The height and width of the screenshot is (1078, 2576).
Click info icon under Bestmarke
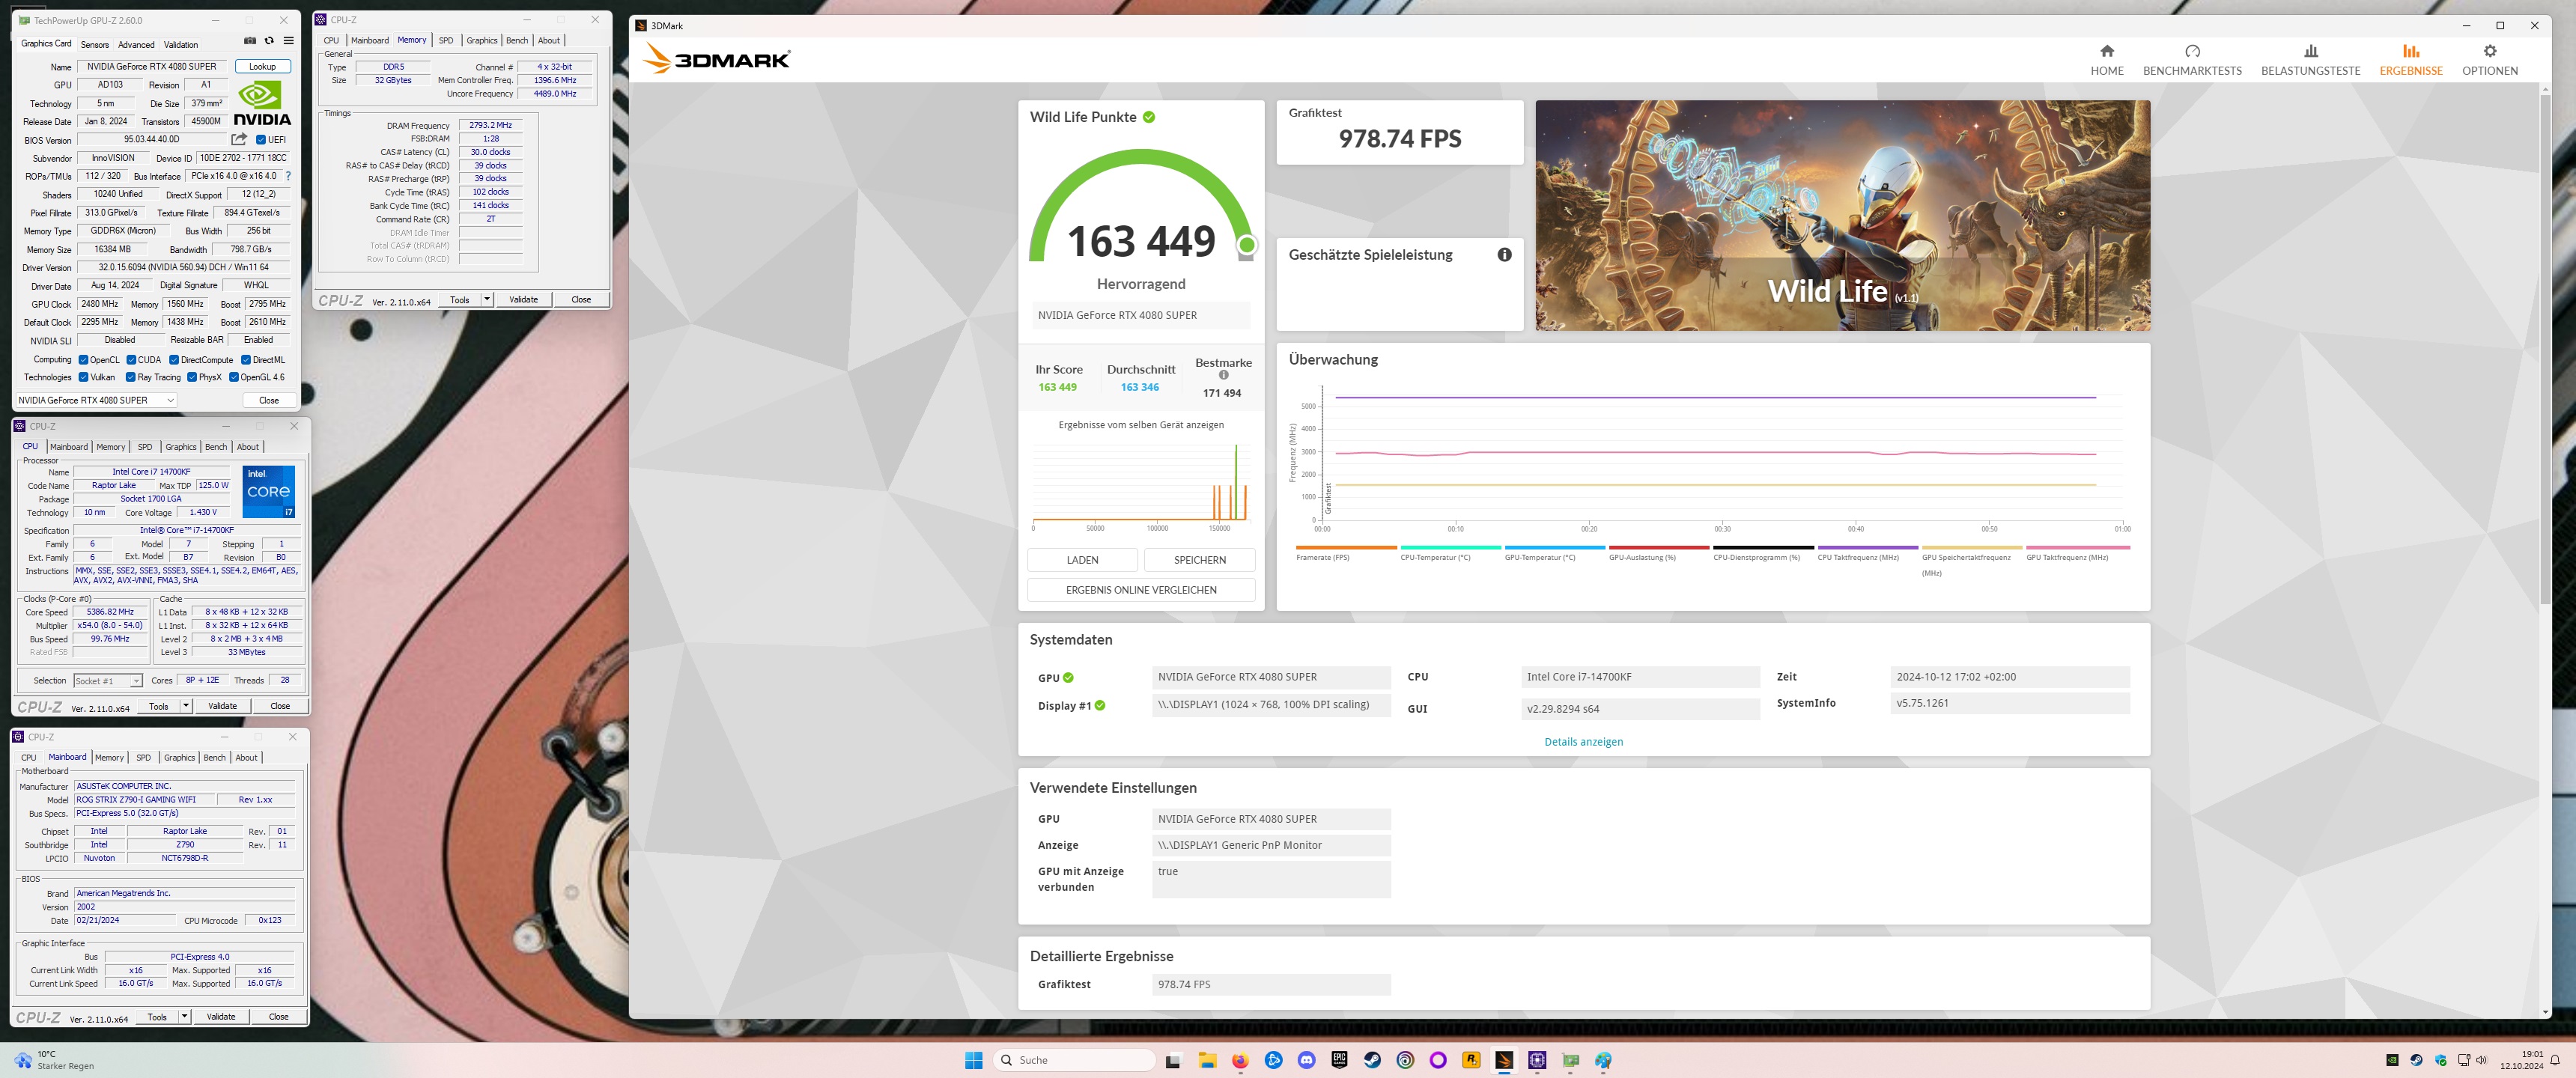click(x=1223, y=376)
